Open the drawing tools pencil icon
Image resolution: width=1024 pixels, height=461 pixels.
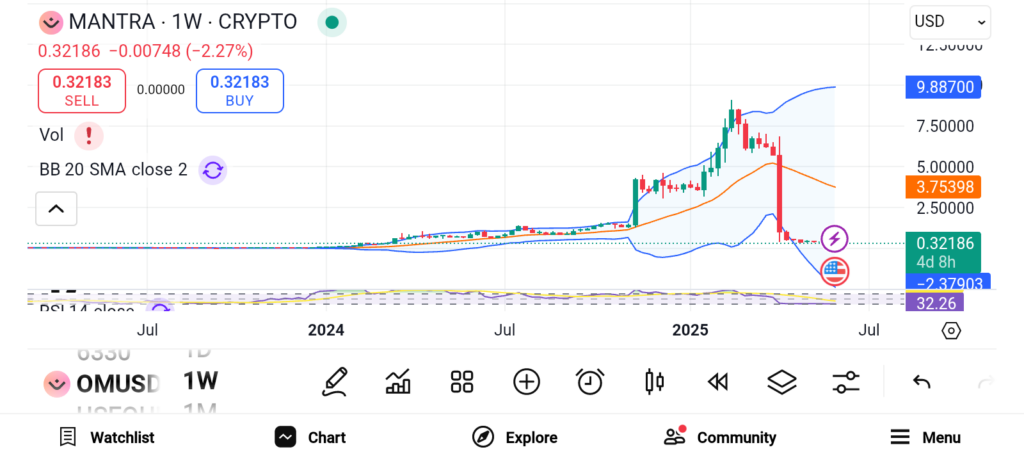335,381
